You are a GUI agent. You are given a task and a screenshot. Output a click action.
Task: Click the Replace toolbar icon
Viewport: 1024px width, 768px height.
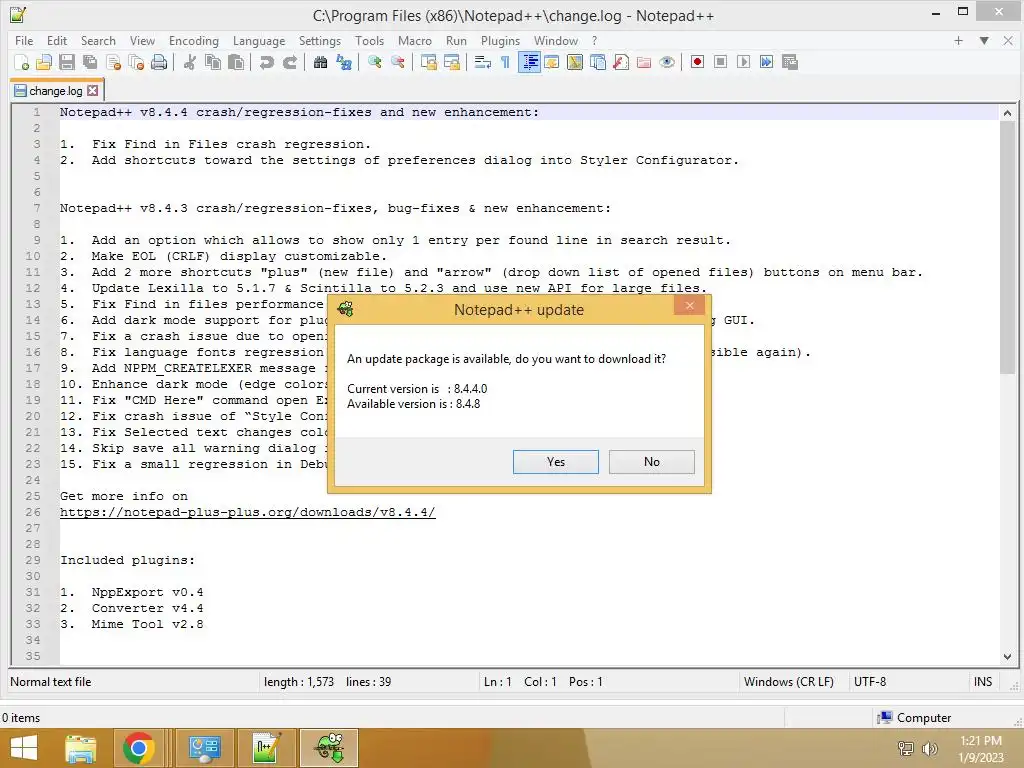point(344,62)
